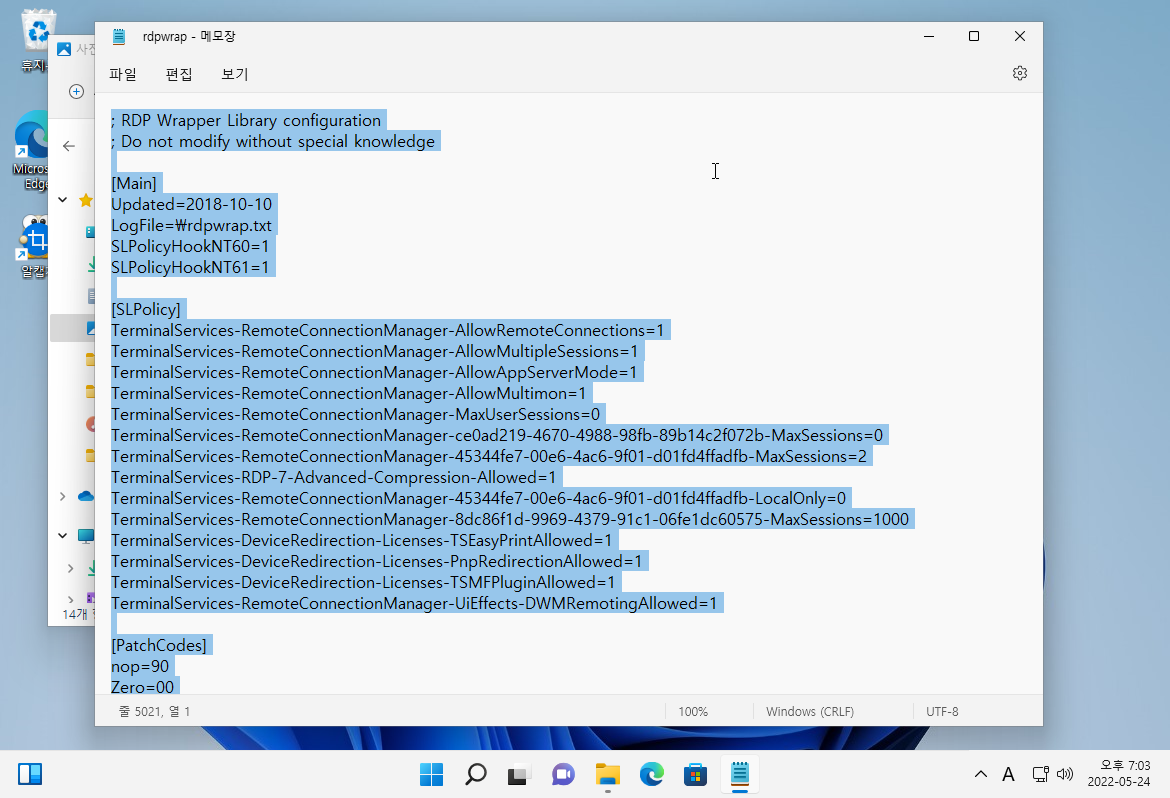Close the rdpwrap Notepad window

click(x=1020, y=36)
